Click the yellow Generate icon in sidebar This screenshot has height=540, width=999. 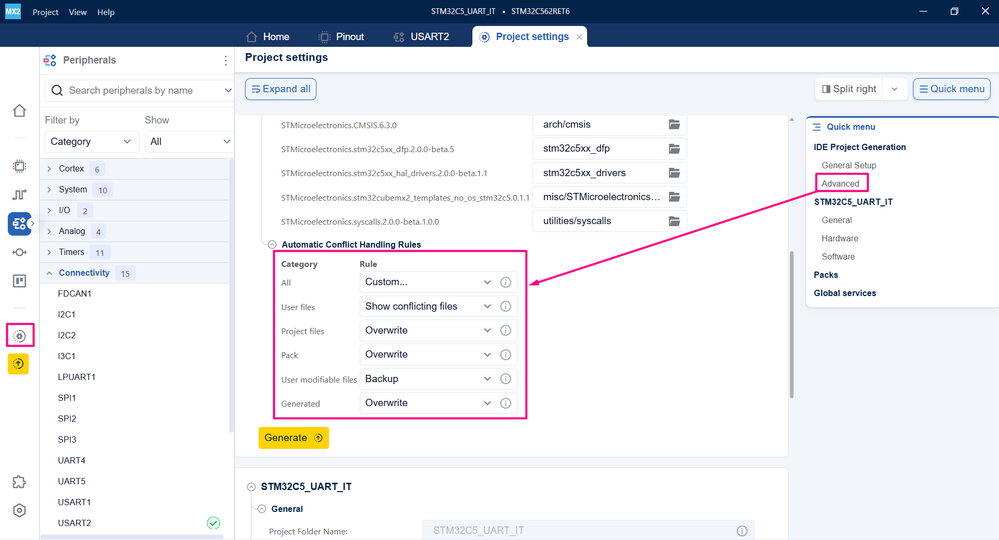pyautogui.click(x=18, y=364)
